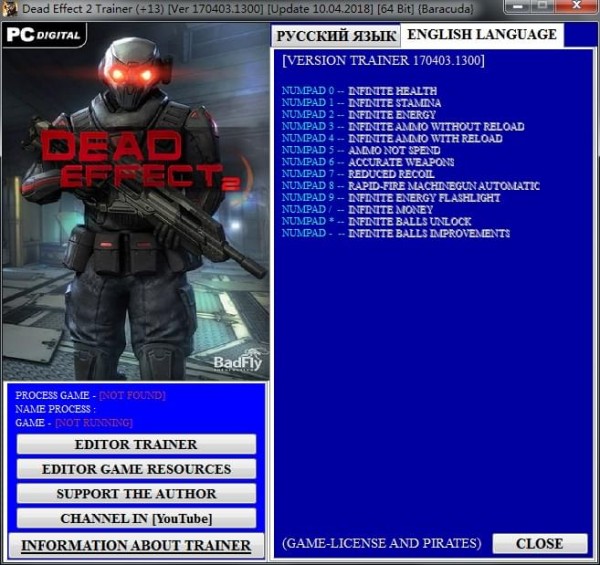Click the PC DIGITAL badge
The height and width of the screenshot is (565, 600).
(44, 35)
